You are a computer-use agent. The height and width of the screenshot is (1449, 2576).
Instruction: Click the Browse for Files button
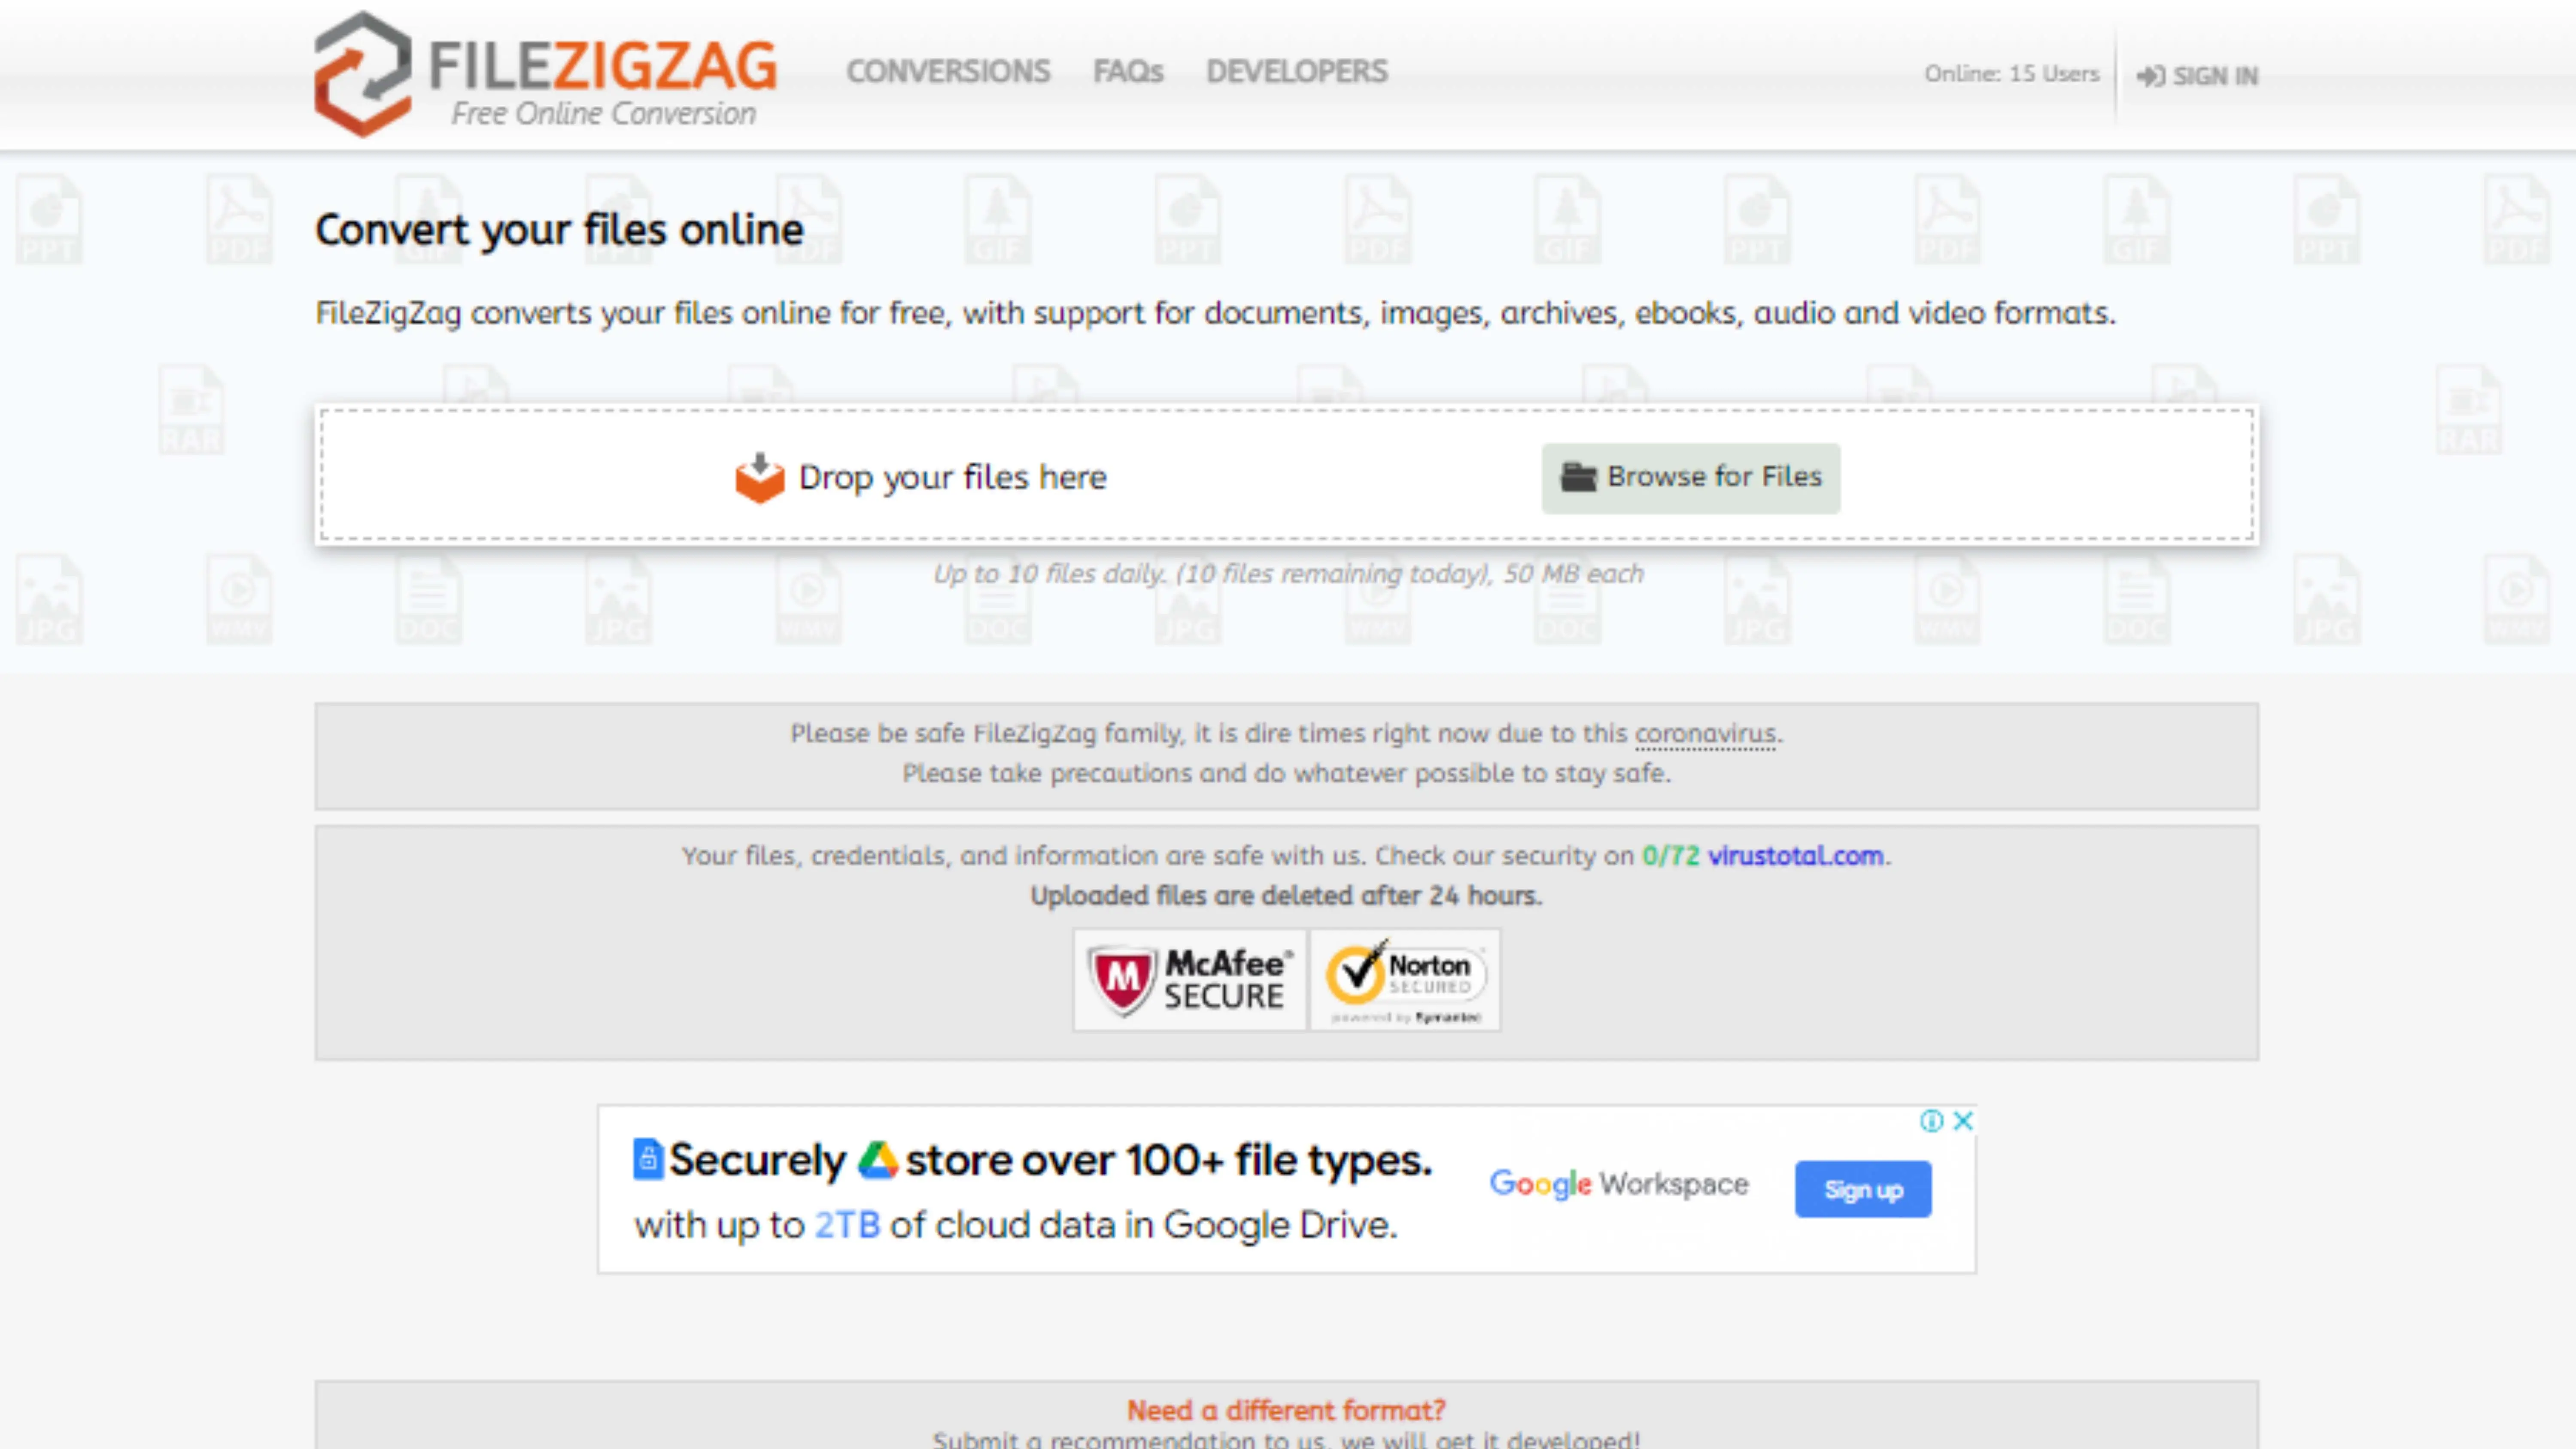1690,478
